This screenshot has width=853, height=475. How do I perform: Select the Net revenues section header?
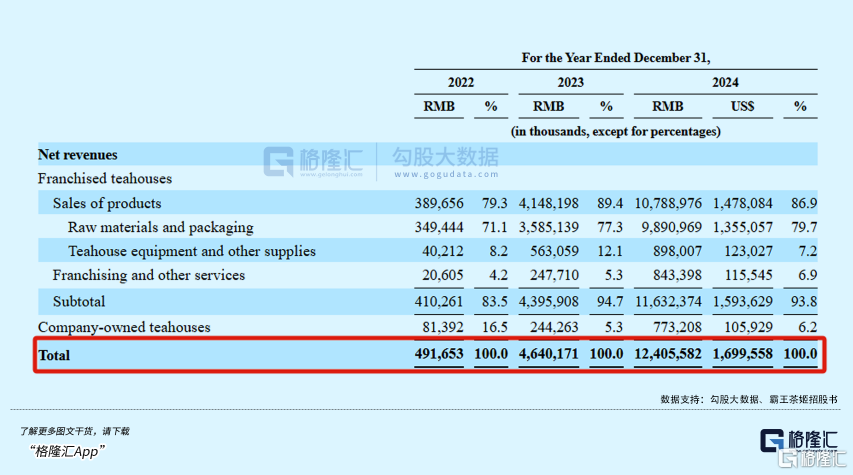[x=78, y=155]
